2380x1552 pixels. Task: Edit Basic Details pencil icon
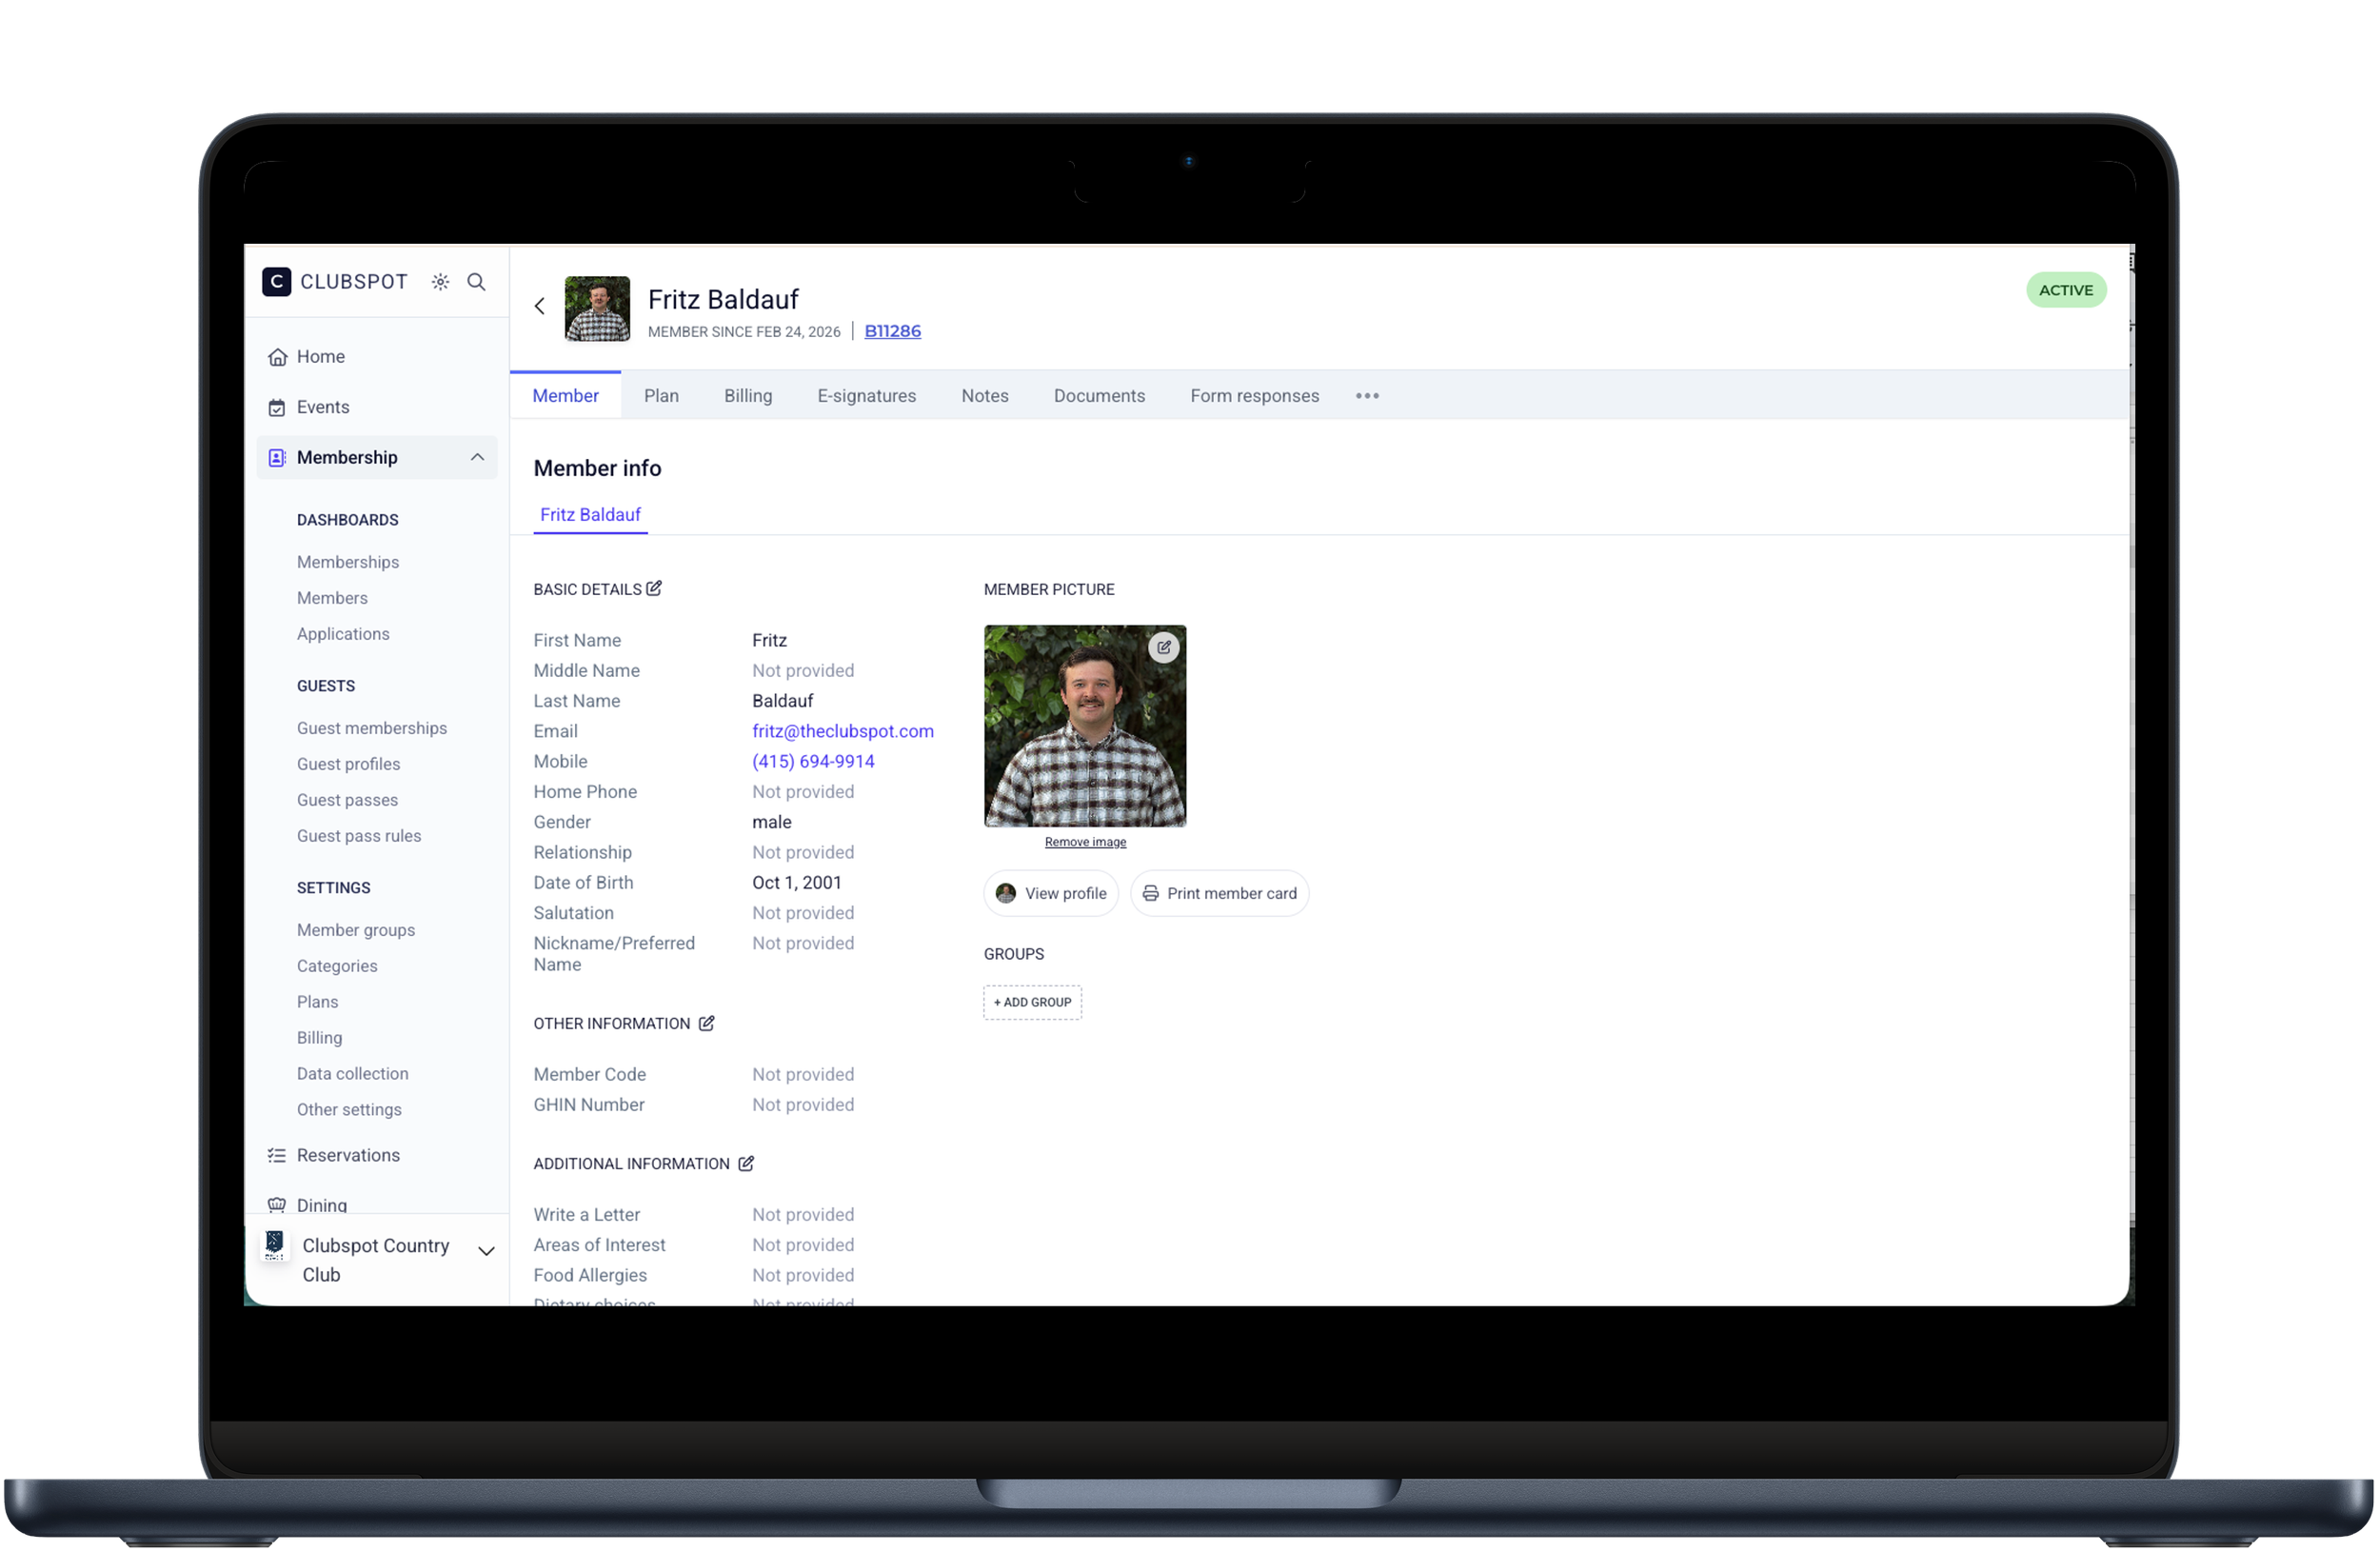(x=654, y=589)
